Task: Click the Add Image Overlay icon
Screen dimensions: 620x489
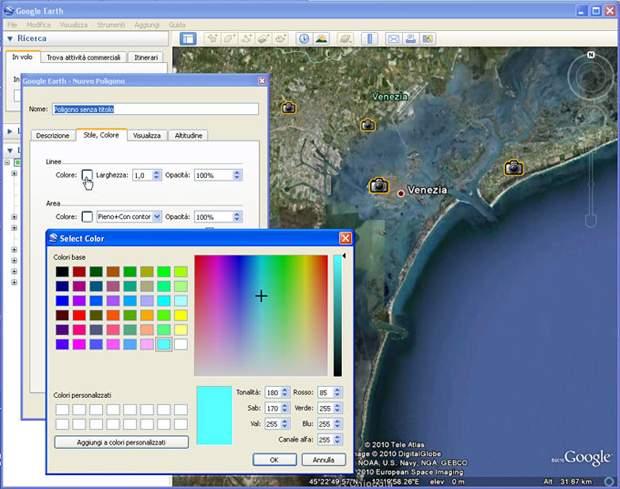Action: 264,39
